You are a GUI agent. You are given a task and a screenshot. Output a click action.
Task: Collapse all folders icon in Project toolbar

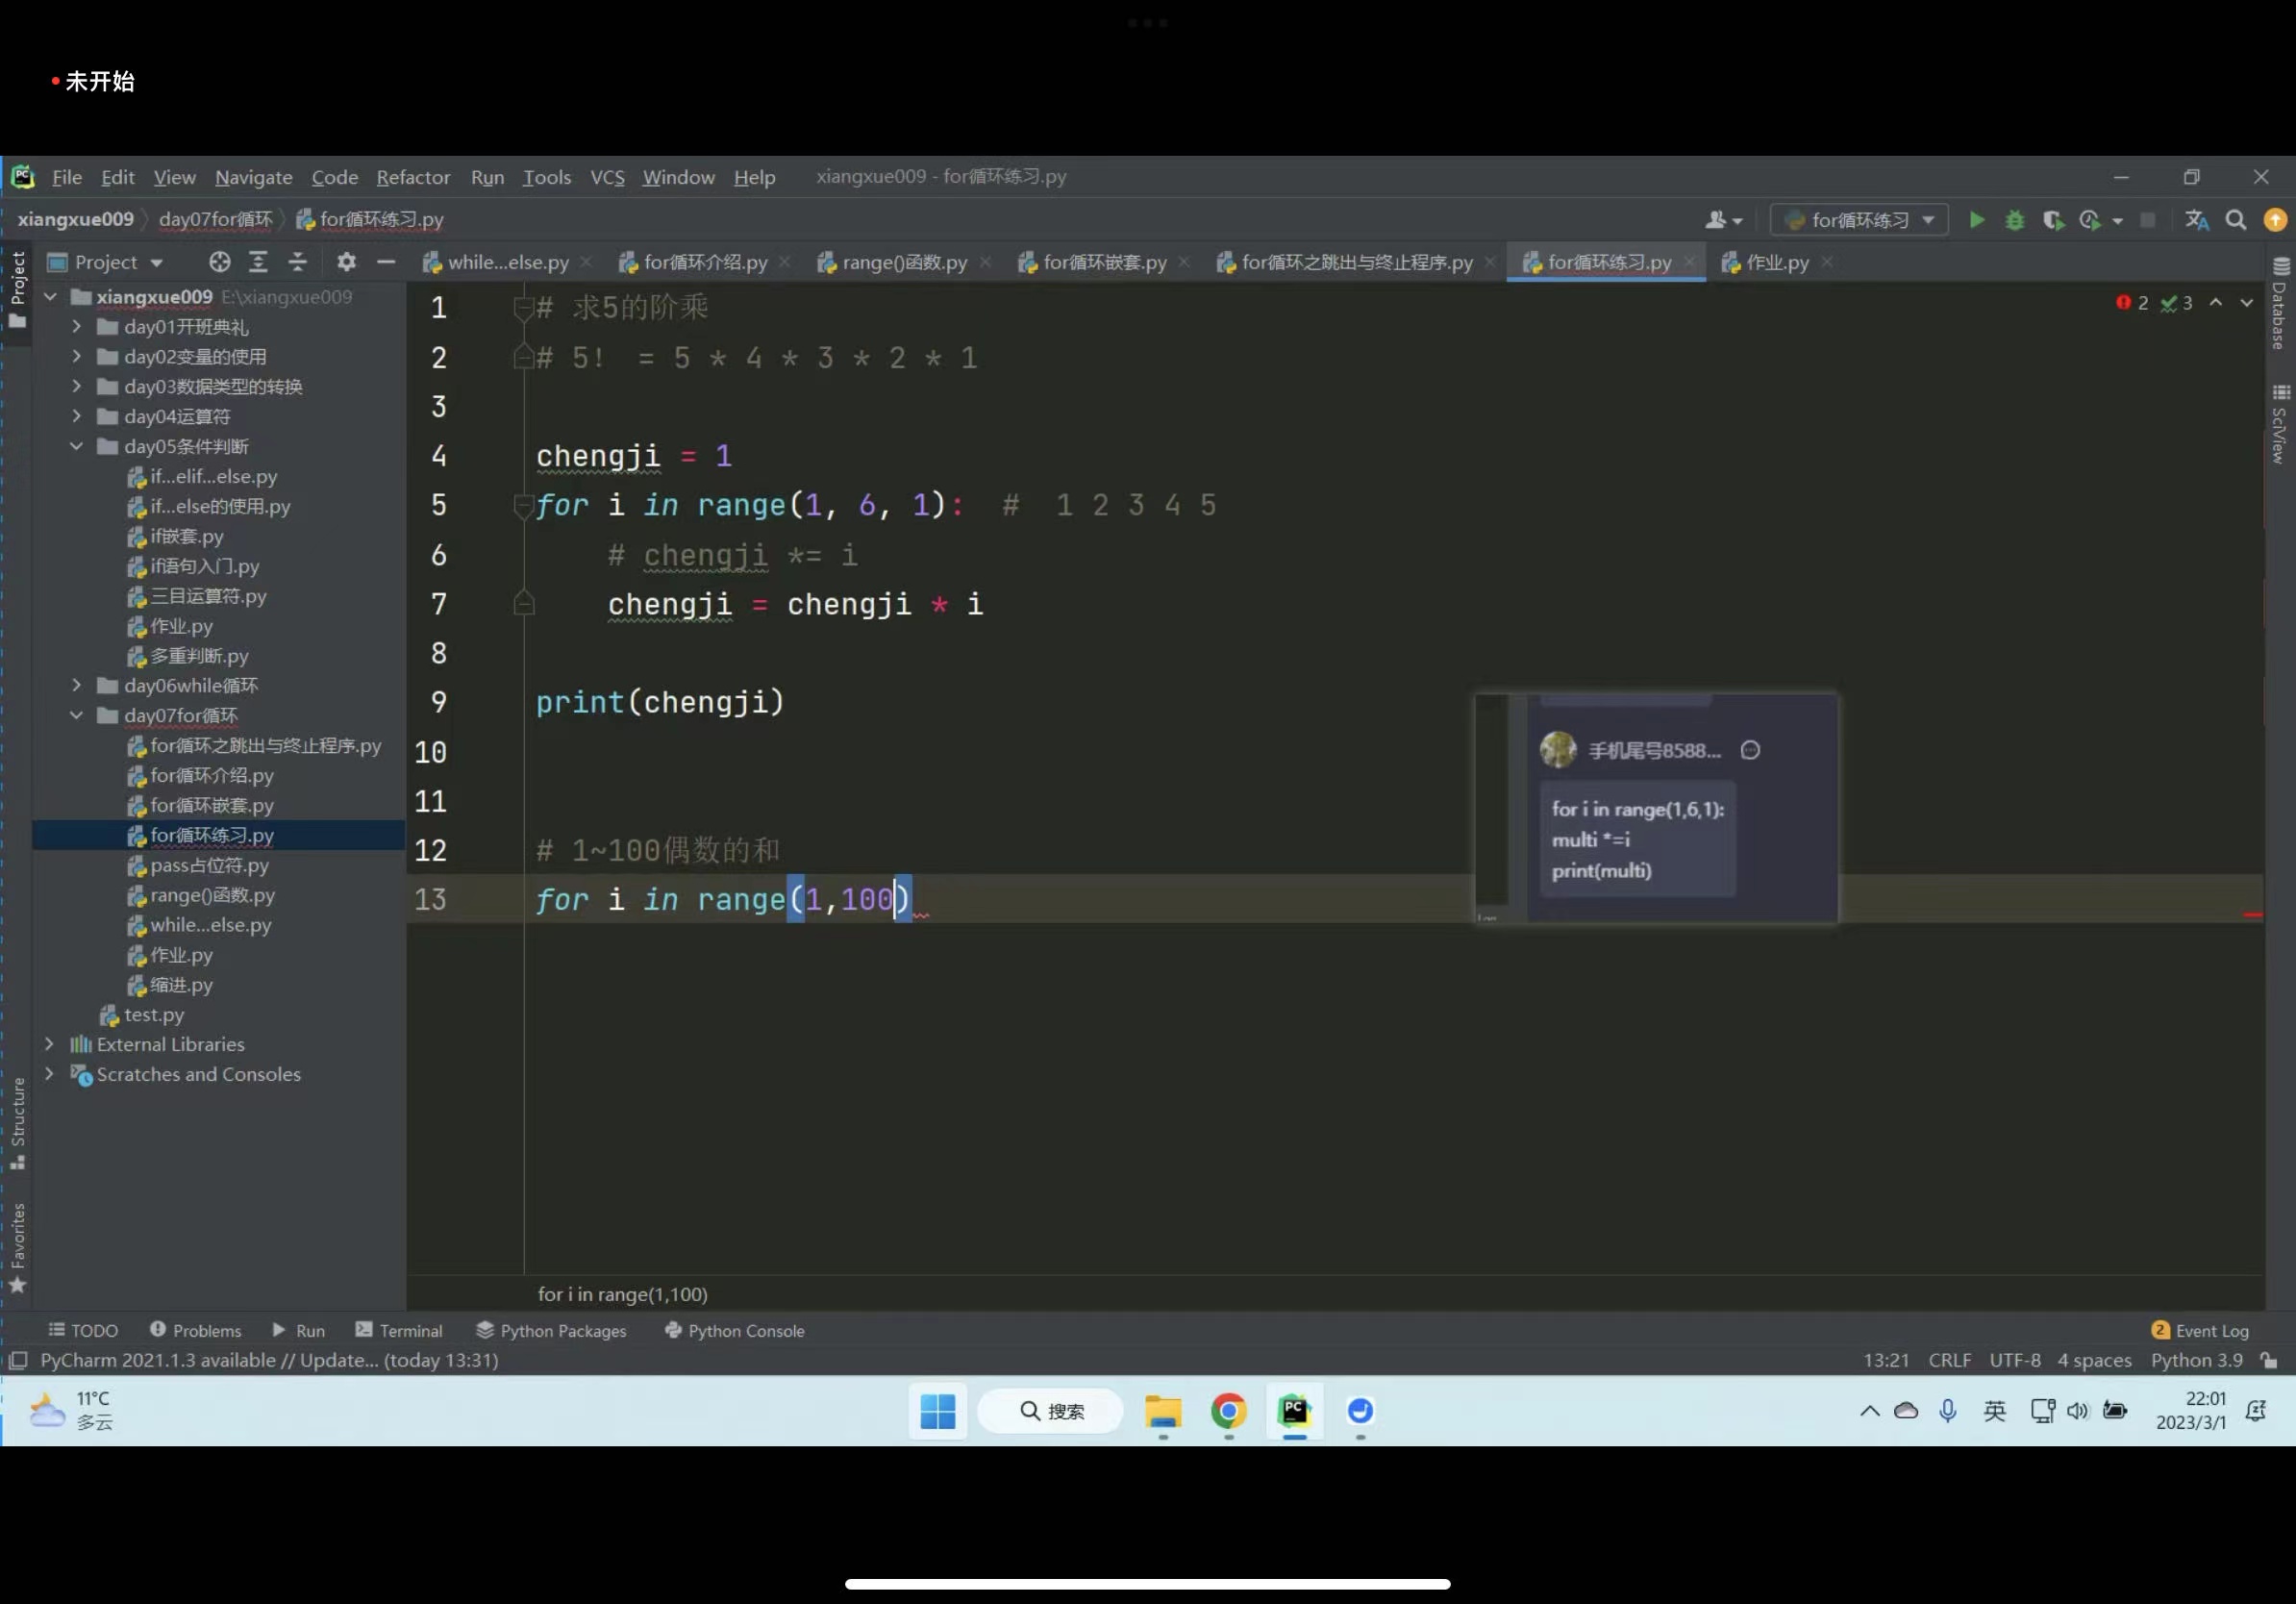coord(297,262)
